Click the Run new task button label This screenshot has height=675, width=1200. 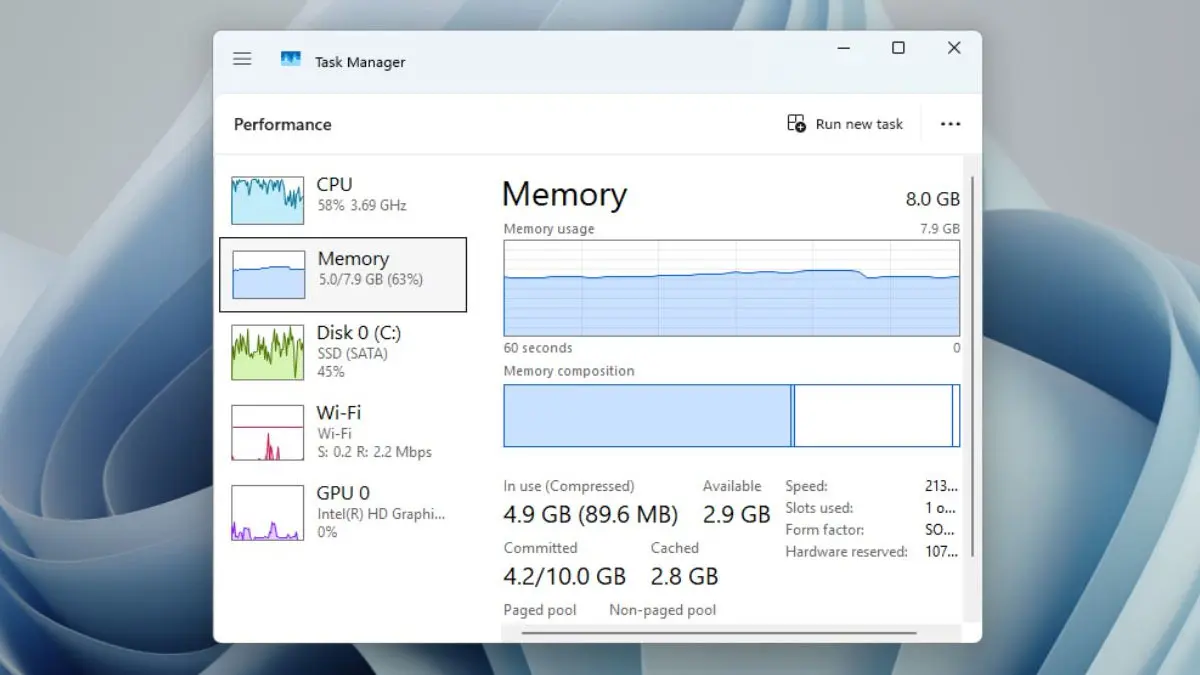coord(859,124)
